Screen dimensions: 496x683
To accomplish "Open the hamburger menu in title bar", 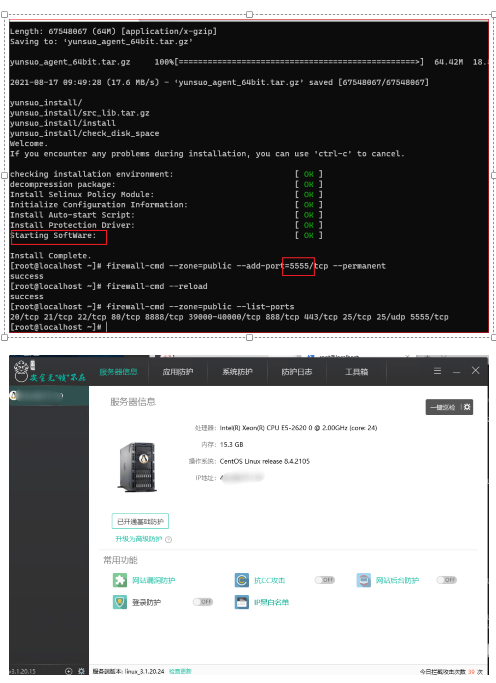I will [437, 371].
